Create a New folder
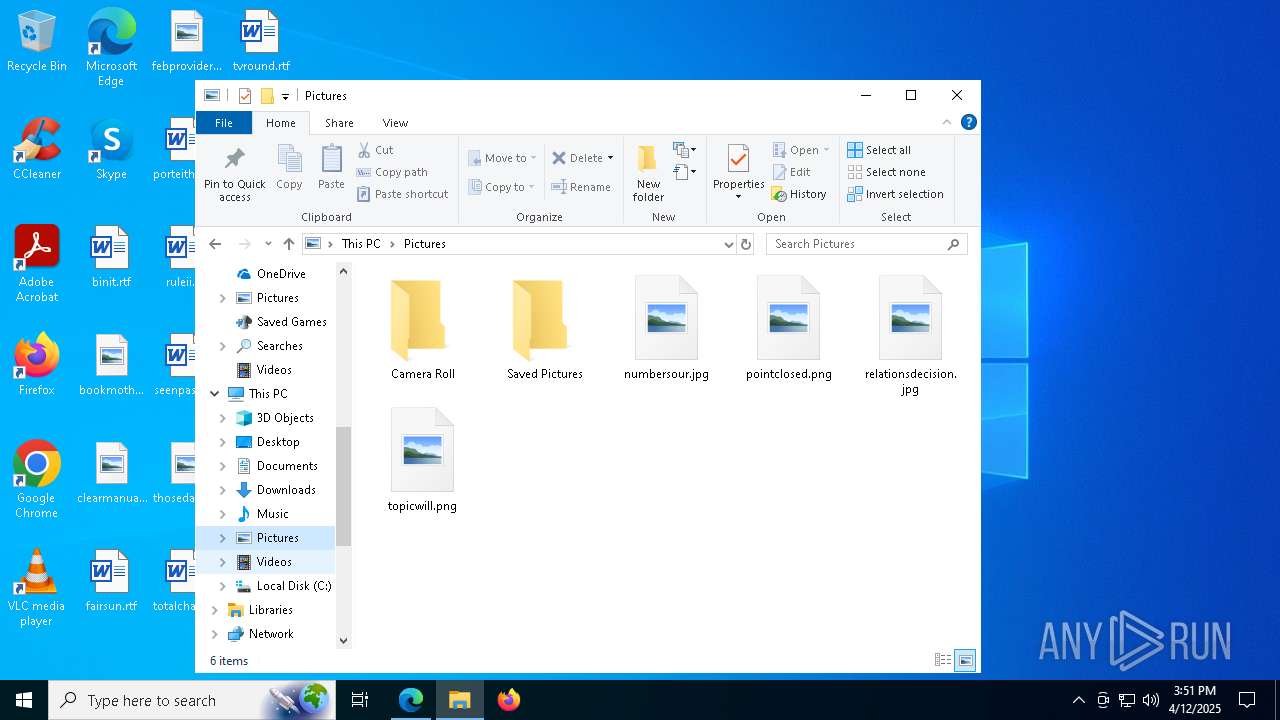 coord(648,172)
